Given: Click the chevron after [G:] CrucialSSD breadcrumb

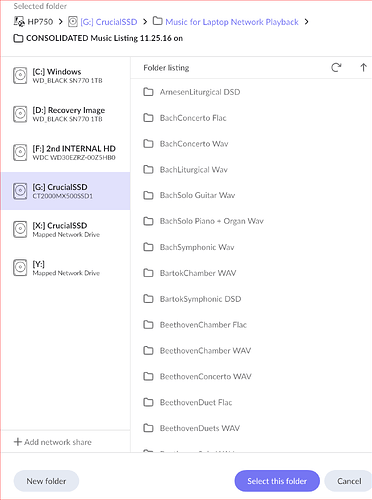Looking at the screenshot, I should [145, 22].
